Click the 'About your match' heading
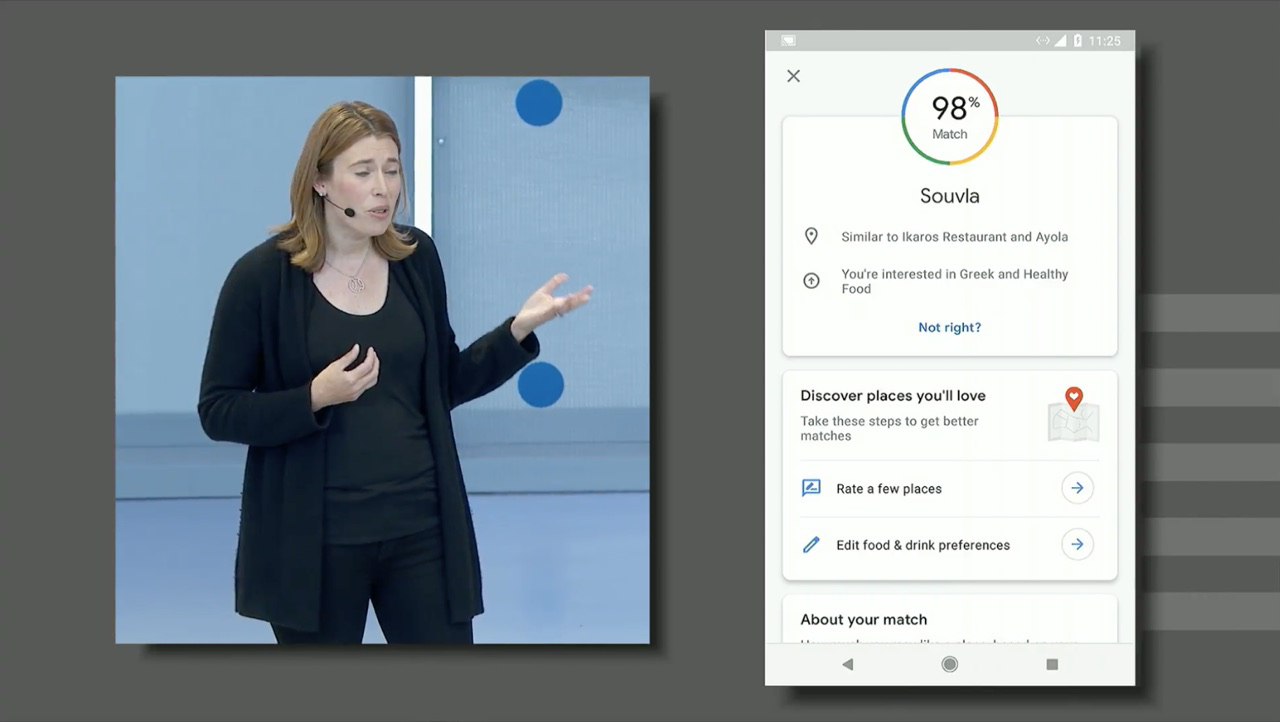The height and width of the screenshot is (722, 1280). coord(864,620)
